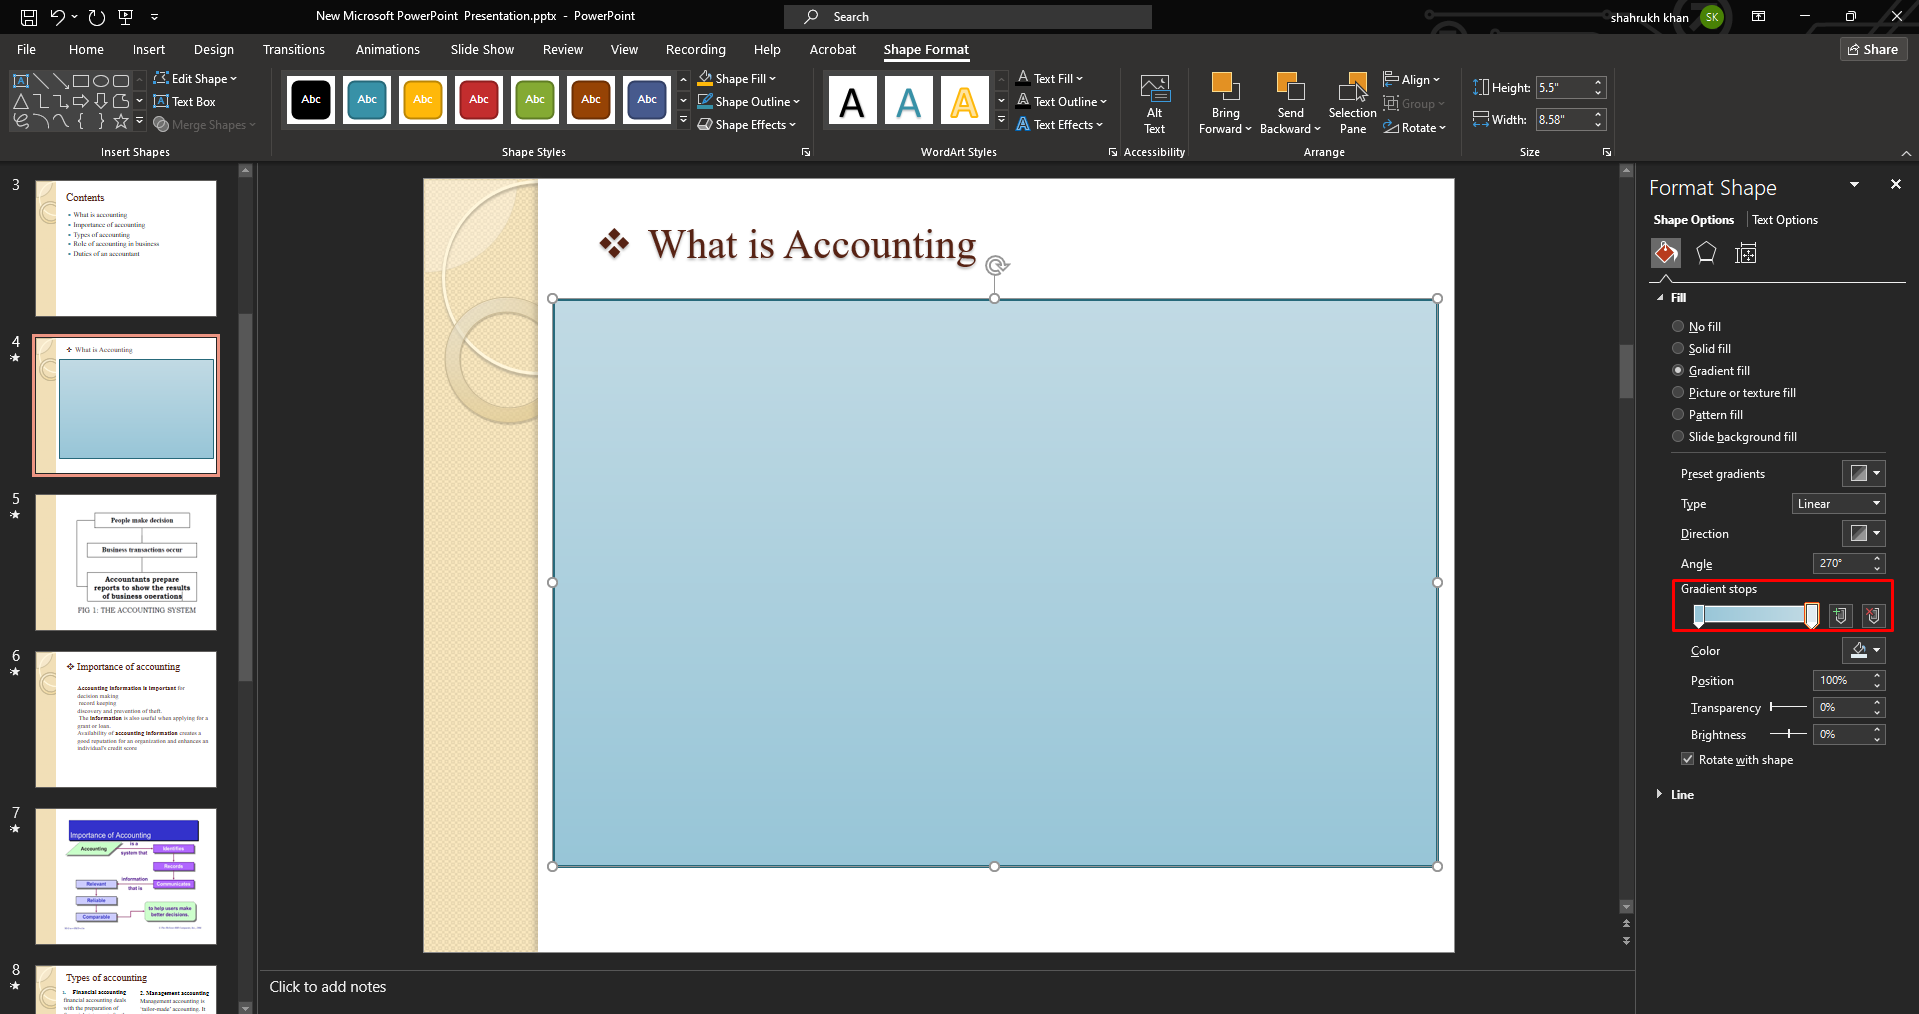Open the Size & Properties icon tab
The height and width of the screenshot is (1014, 1919).
pos(1746,253)
